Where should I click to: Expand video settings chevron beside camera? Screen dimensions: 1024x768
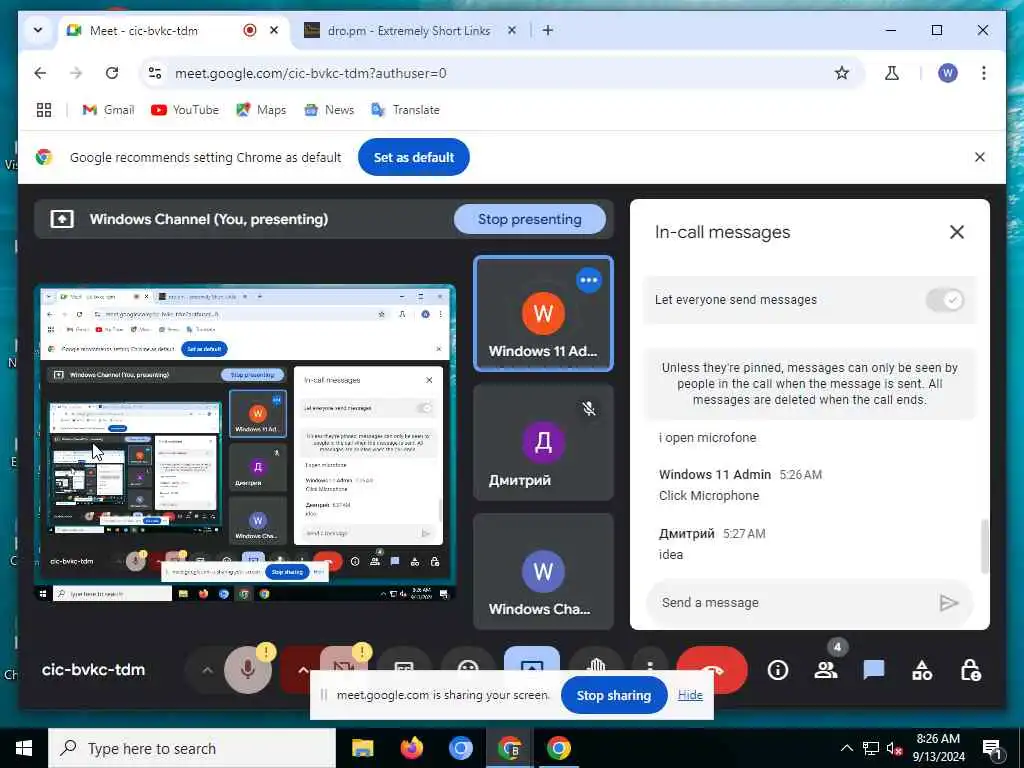click(x=302, y=669)
